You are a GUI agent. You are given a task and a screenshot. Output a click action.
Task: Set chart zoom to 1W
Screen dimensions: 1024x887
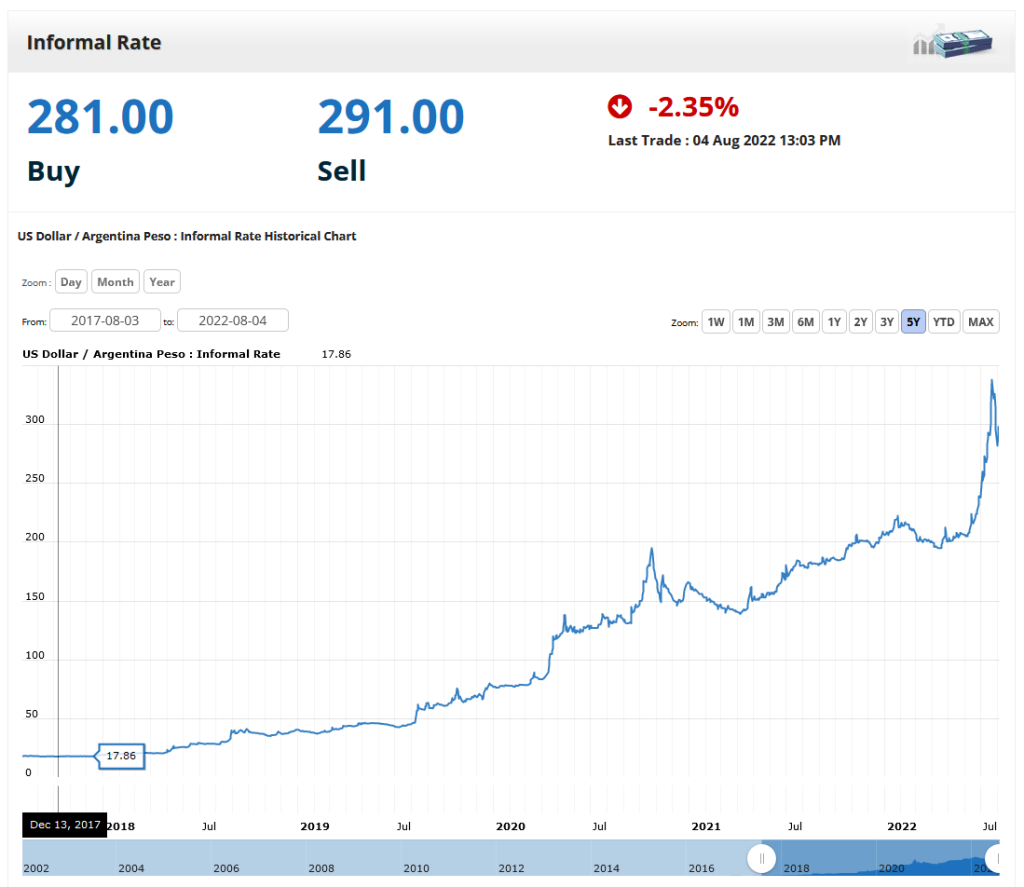716,322
